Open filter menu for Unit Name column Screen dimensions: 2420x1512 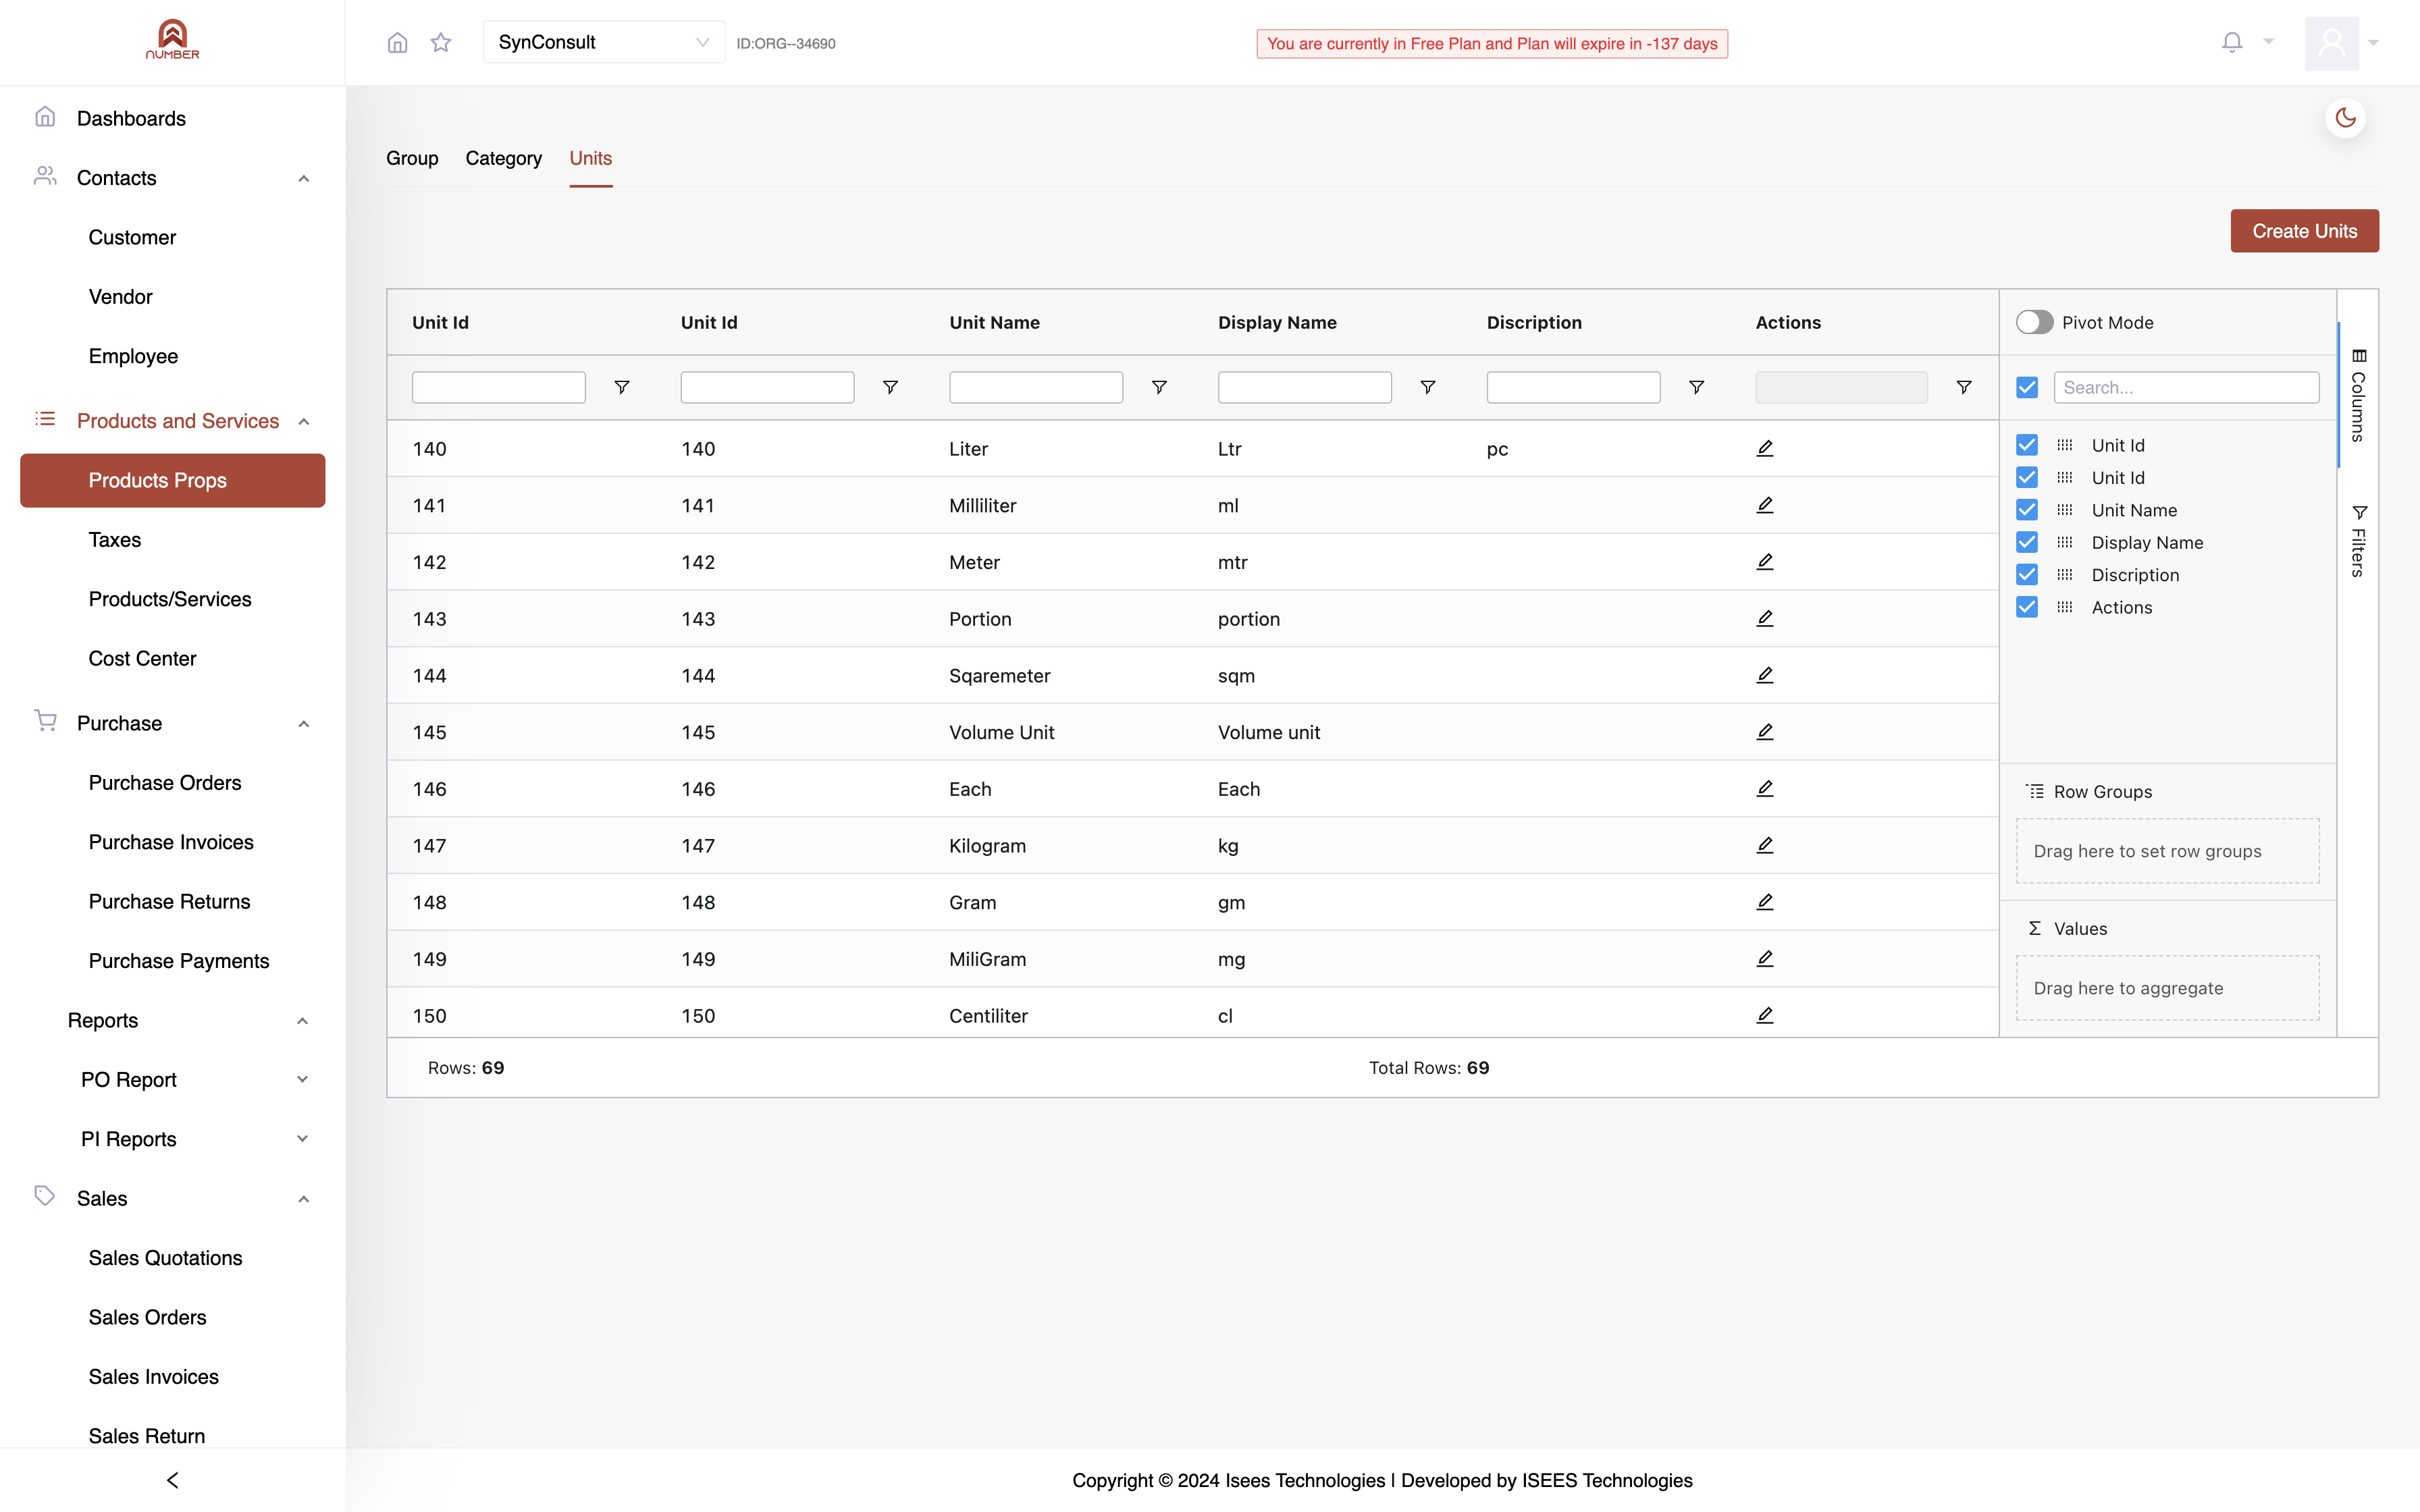tap(1159, 387)
